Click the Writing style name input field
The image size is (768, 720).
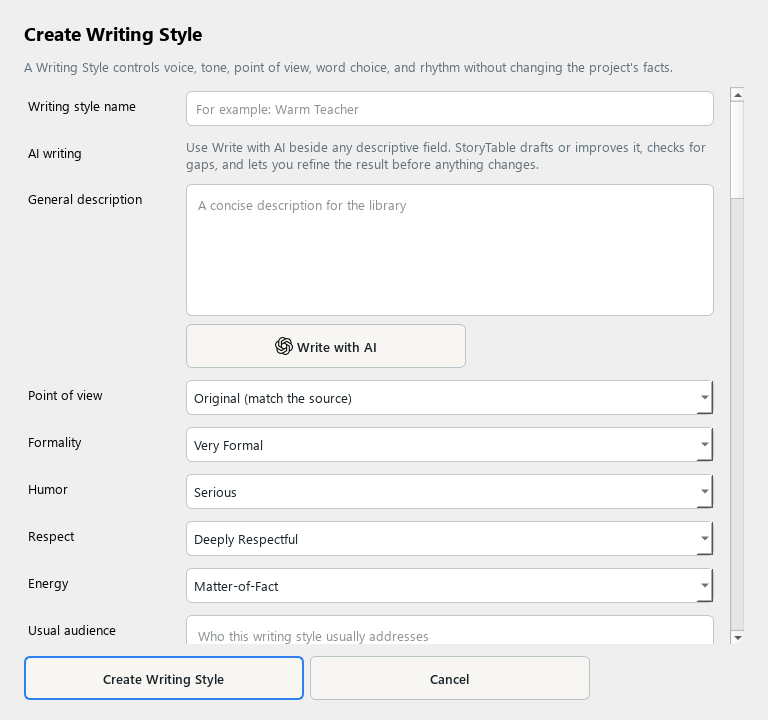pyautogui.click(x=450, y=108)
